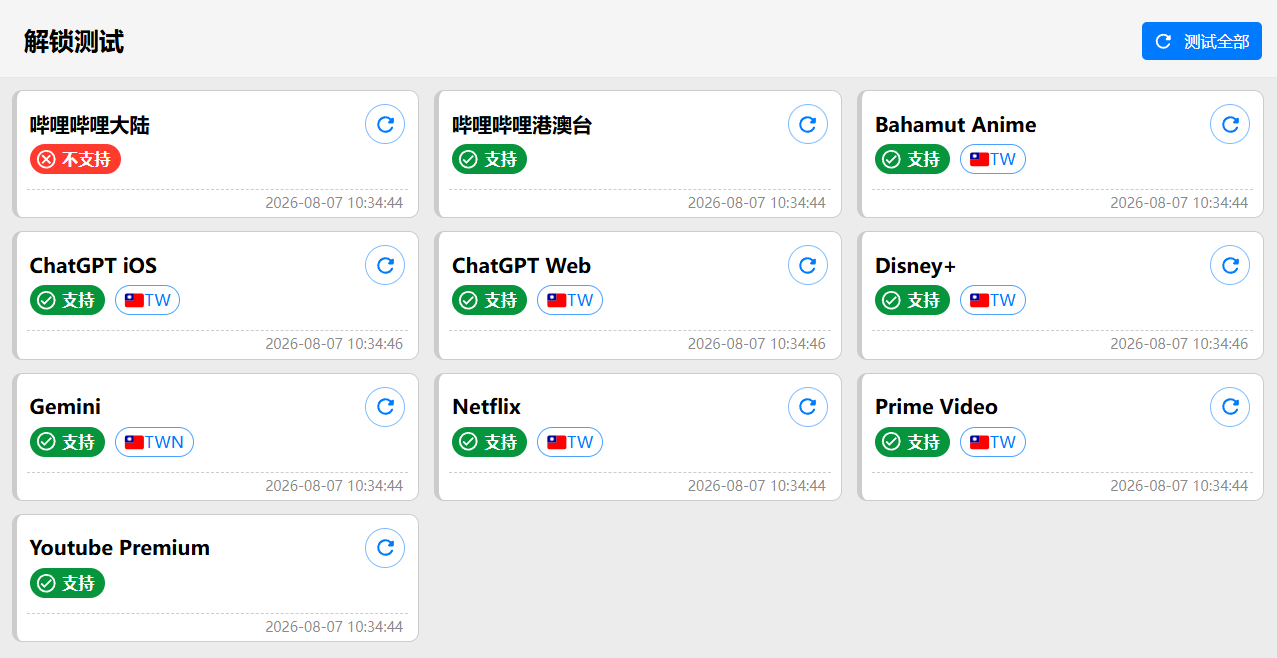Click the TW region tag on Netflix

(570, 442)
